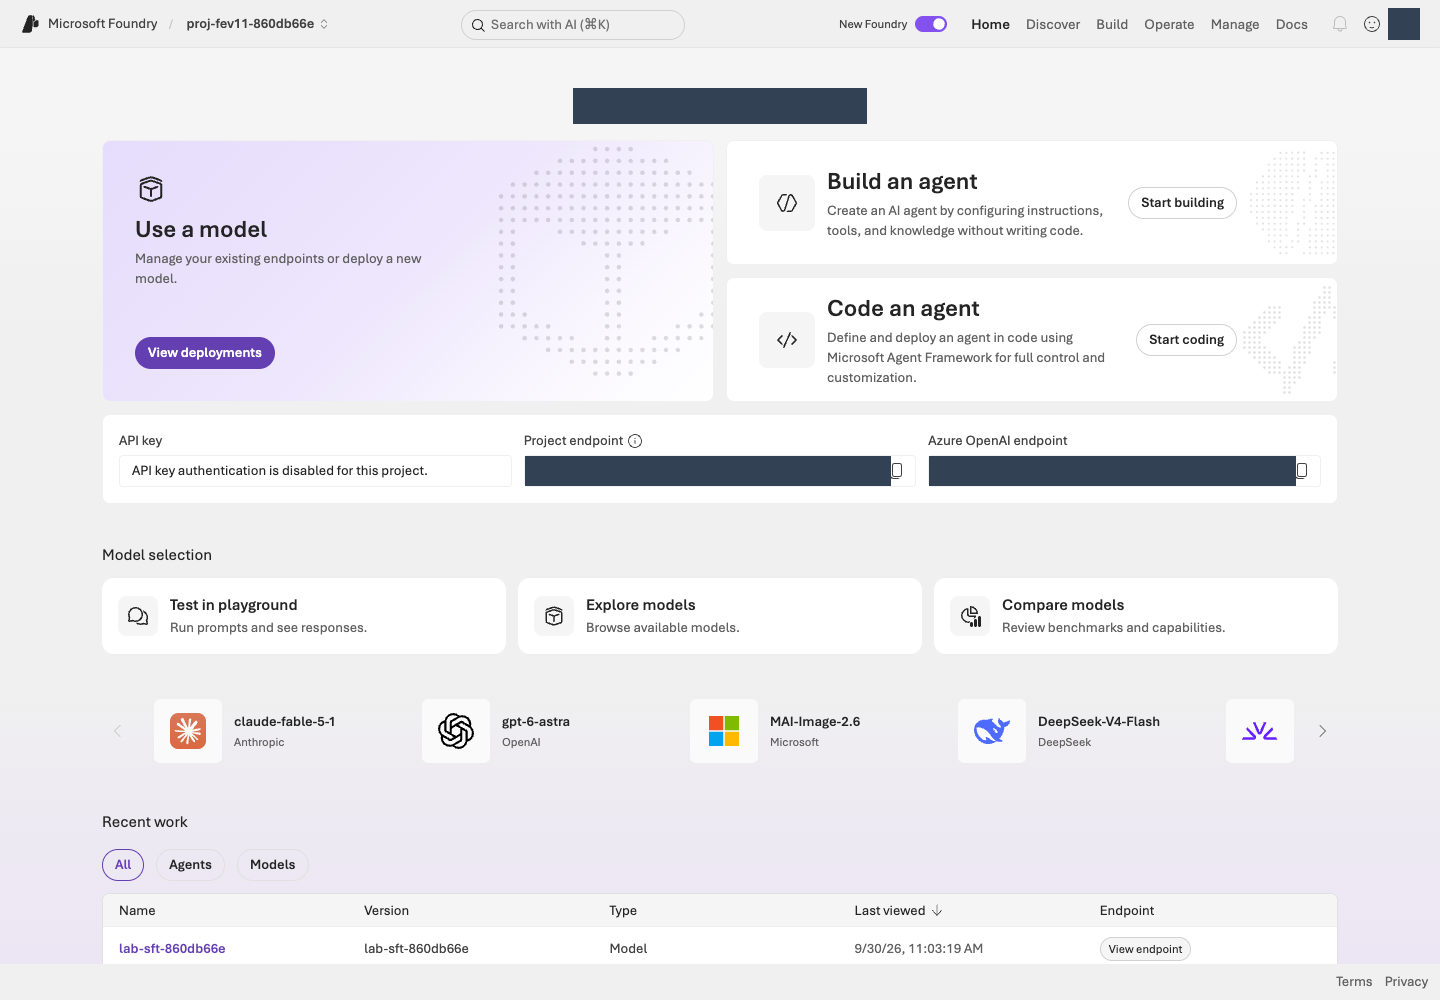
Task: Focus the Search with AI field
Action: [x=573, y=25]
